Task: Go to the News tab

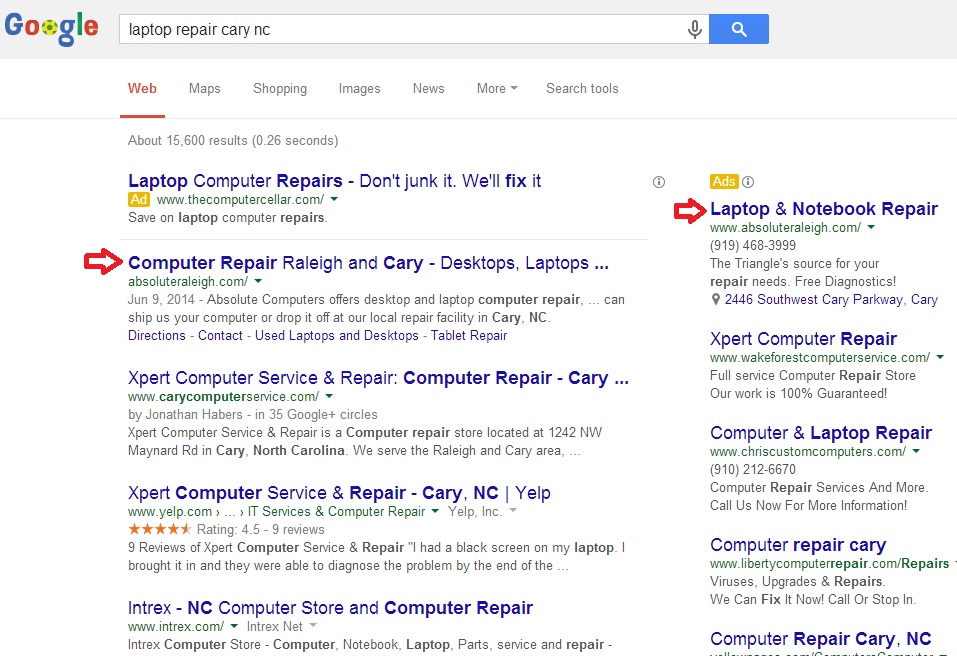Action: (428, 88)
